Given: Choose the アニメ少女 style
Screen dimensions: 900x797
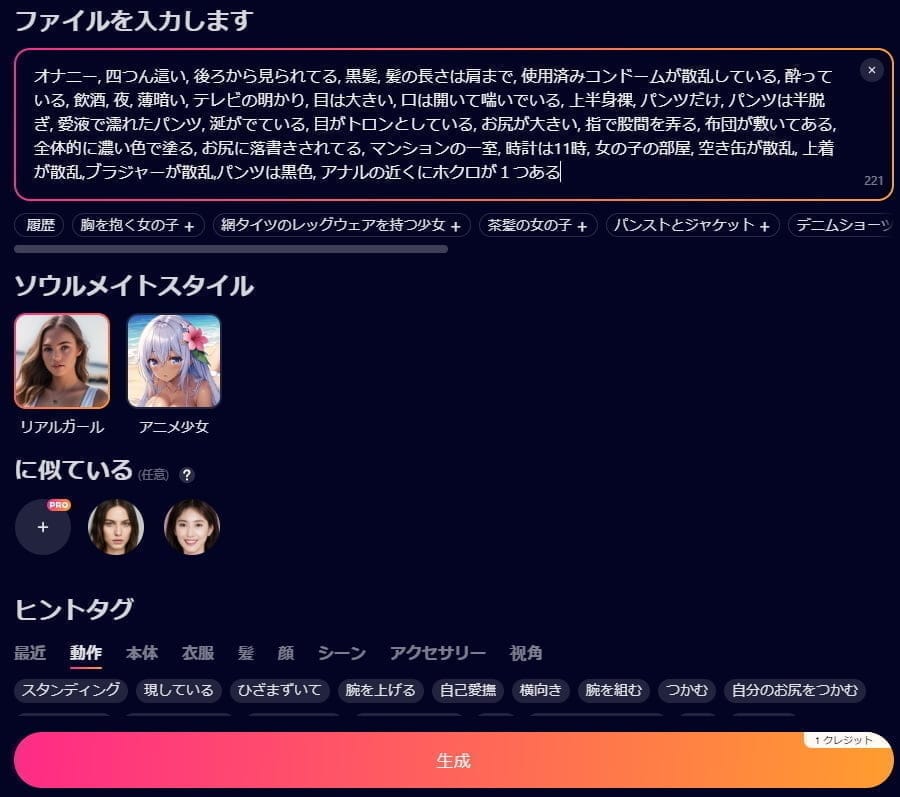Looking at the screenshot, I should (174, 361).
